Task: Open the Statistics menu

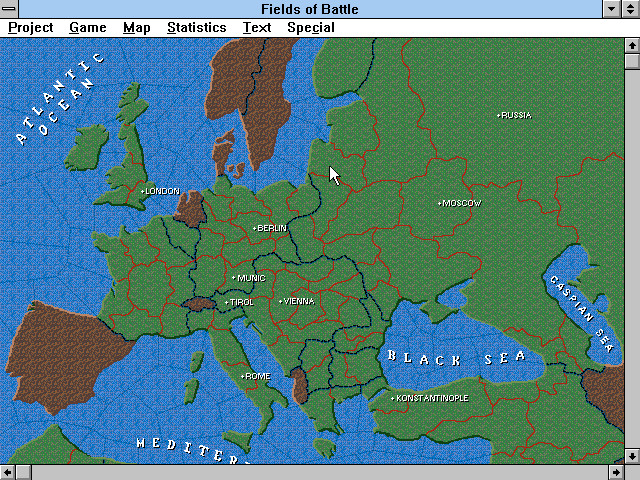Action: coord(196,28)
